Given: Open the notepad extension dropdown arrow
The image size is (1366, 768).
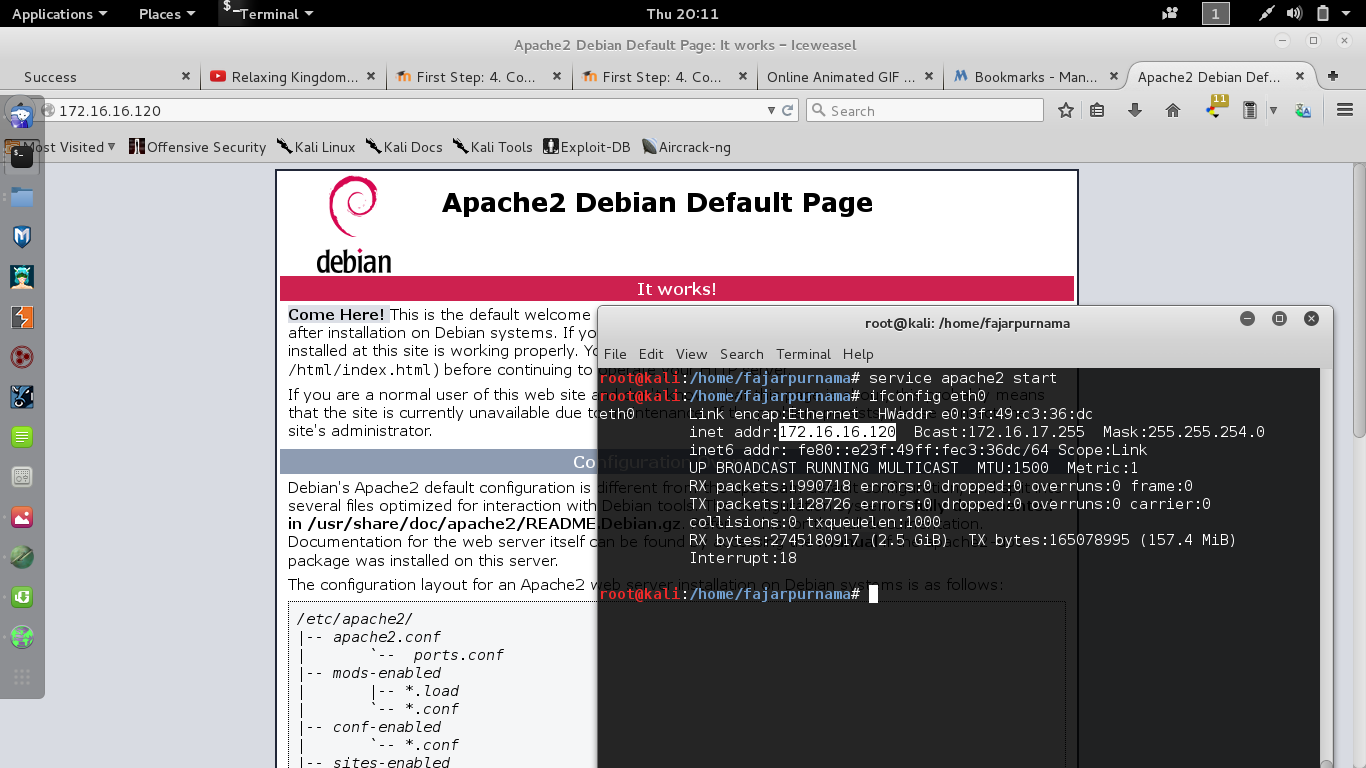Looking at the screenshot, I should pos(1273,111).
